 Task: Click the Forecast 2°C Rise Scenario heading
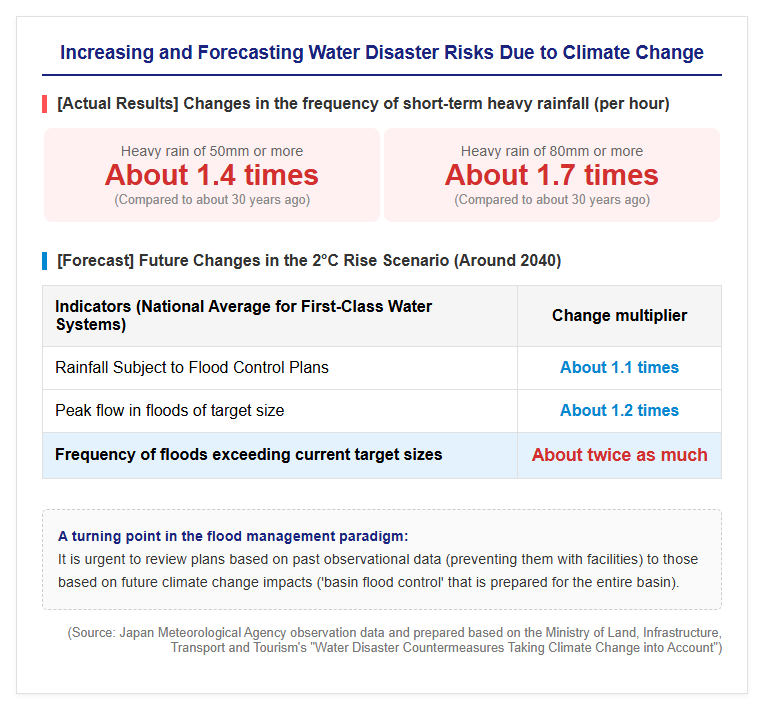tap(309, 261)
